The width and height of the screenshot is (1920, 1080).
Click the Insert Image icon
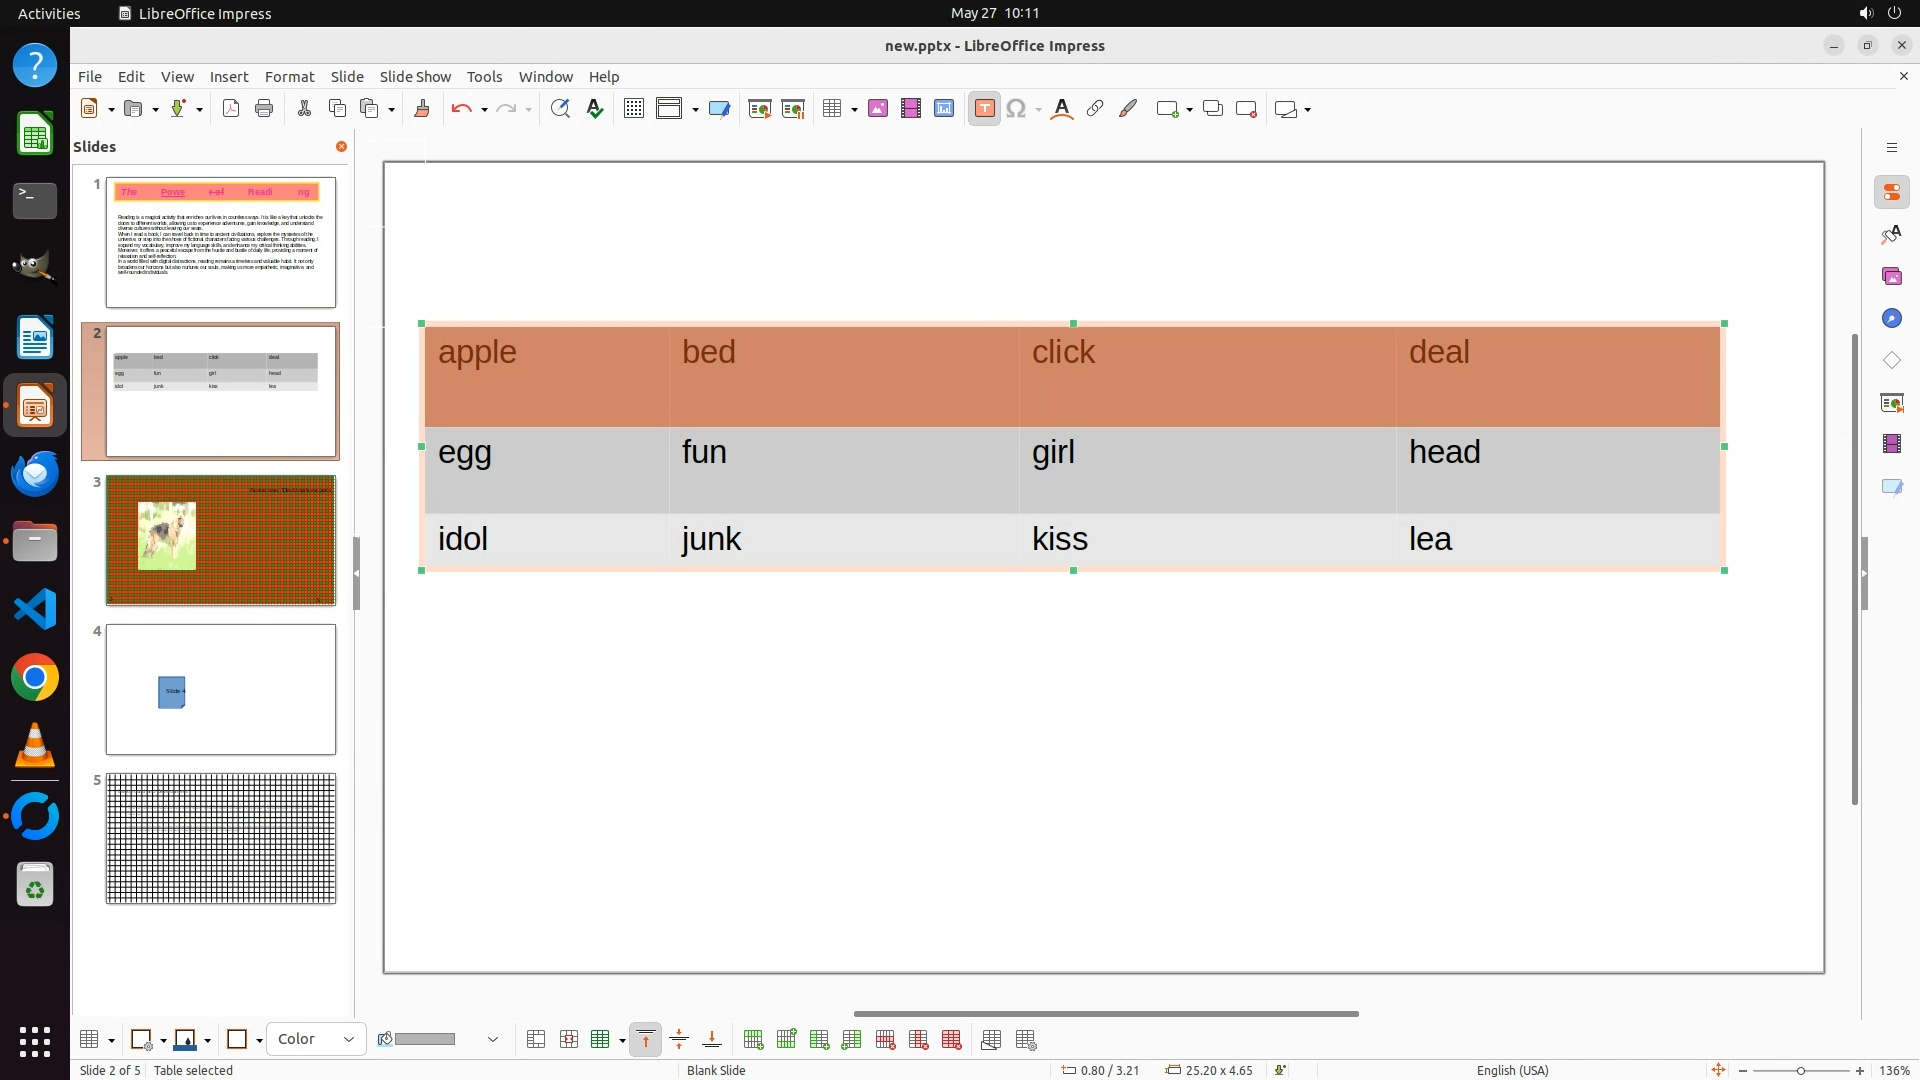tap(878, 109)
